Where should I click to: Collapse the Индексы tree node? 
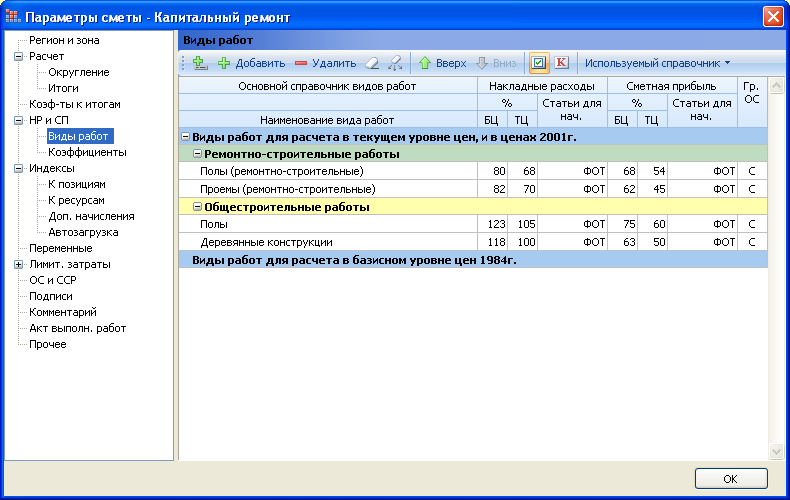click(x=18, y=168)
